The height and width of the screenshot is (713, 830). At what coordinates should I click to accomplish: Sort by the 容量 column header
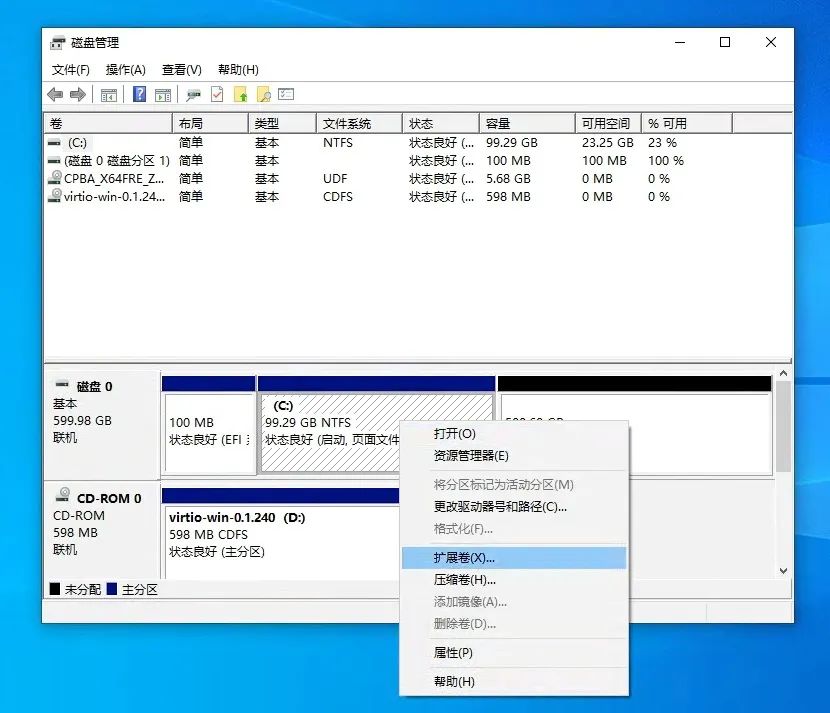coord(527,124)
